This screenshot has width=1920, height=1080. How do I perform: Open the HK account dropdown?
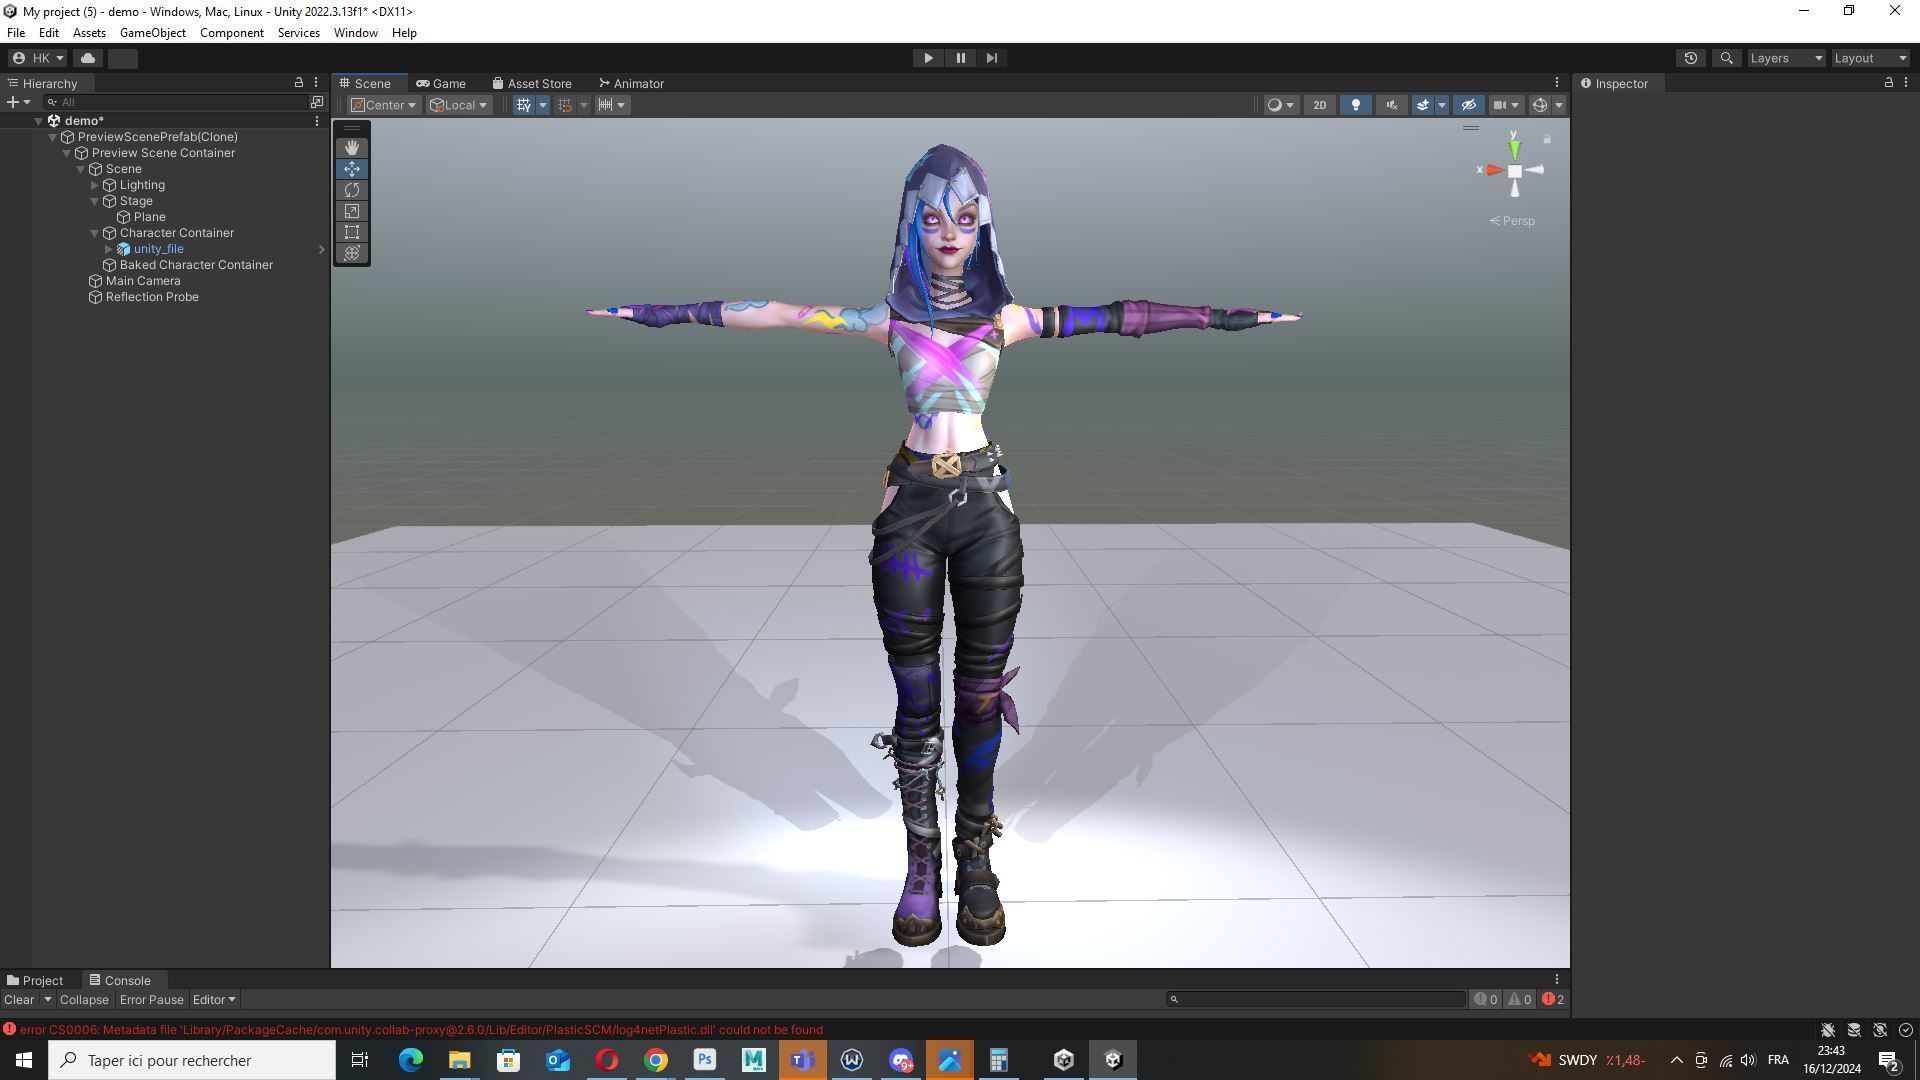click(38, 58)
